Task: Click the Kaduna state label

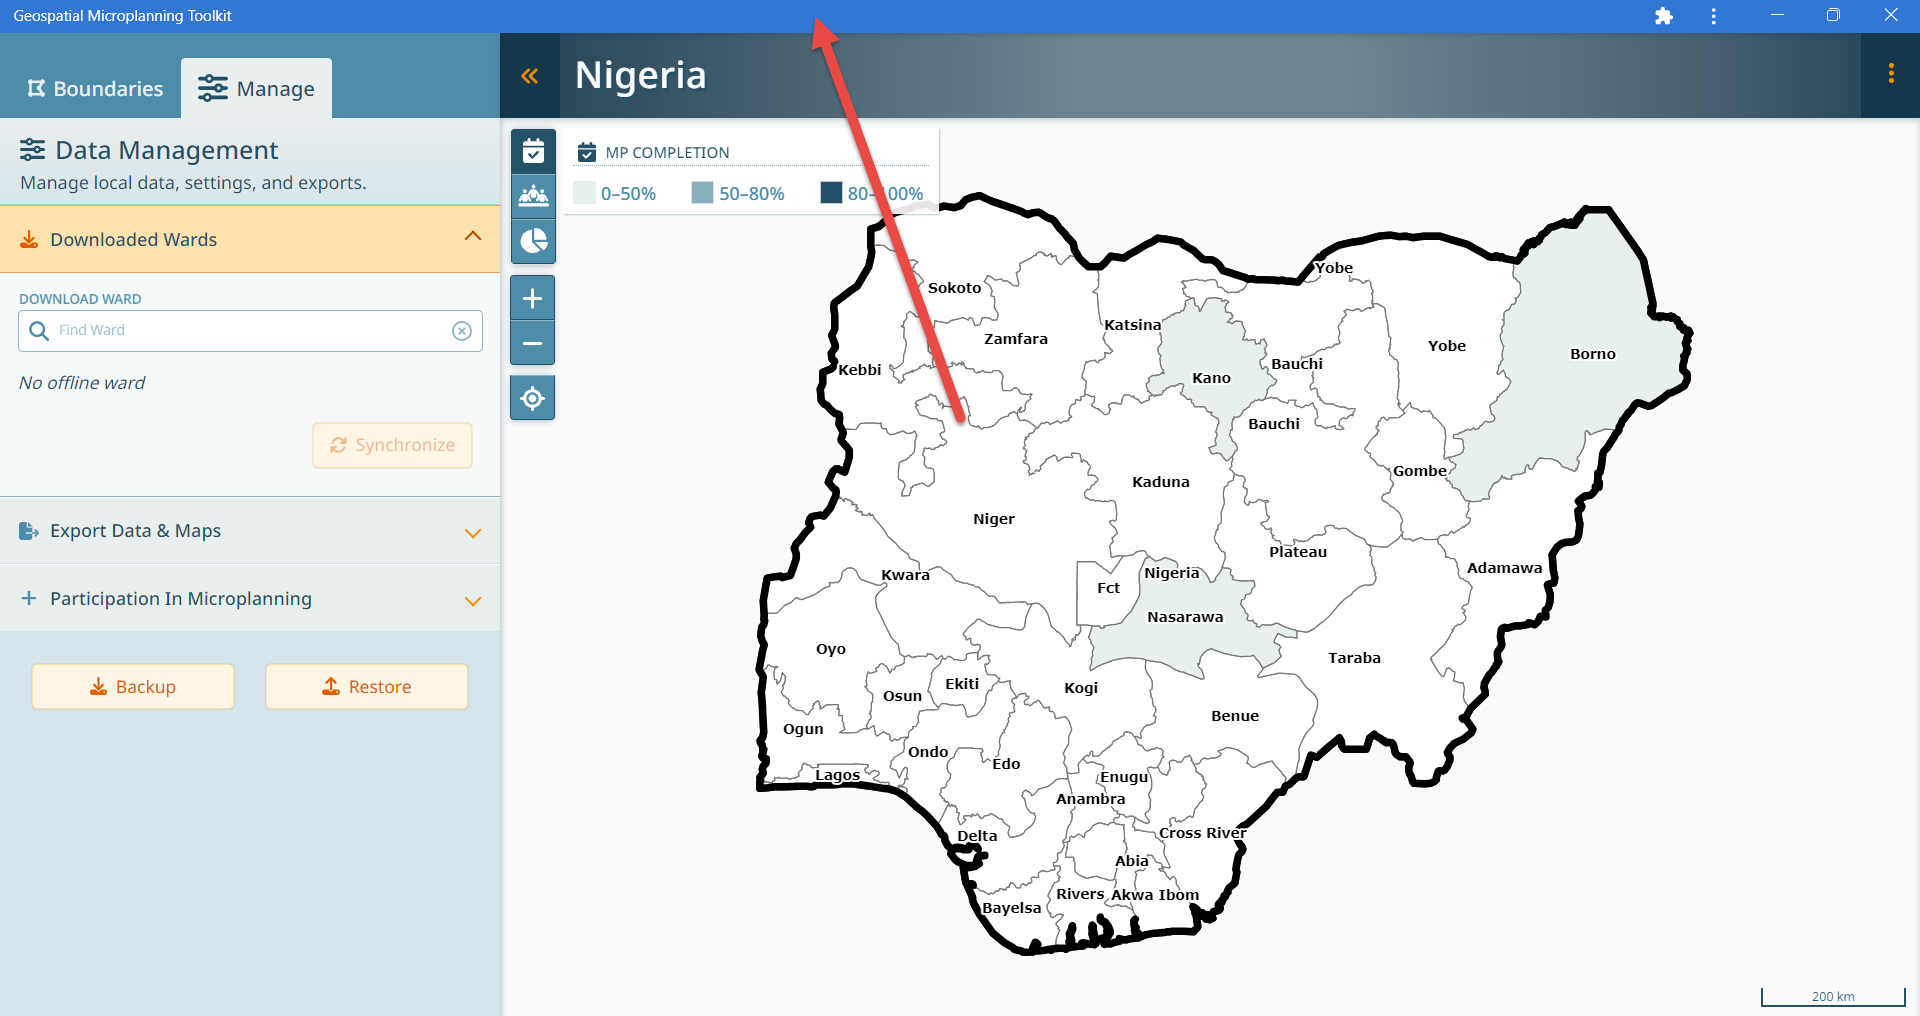Action: (x=1161, y=482)
